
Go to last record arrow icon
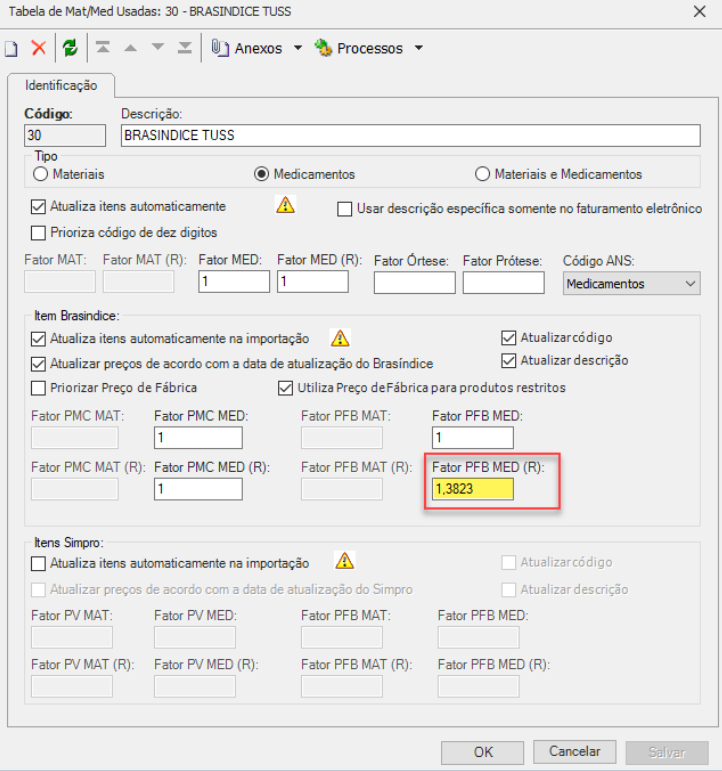point(185,48)
